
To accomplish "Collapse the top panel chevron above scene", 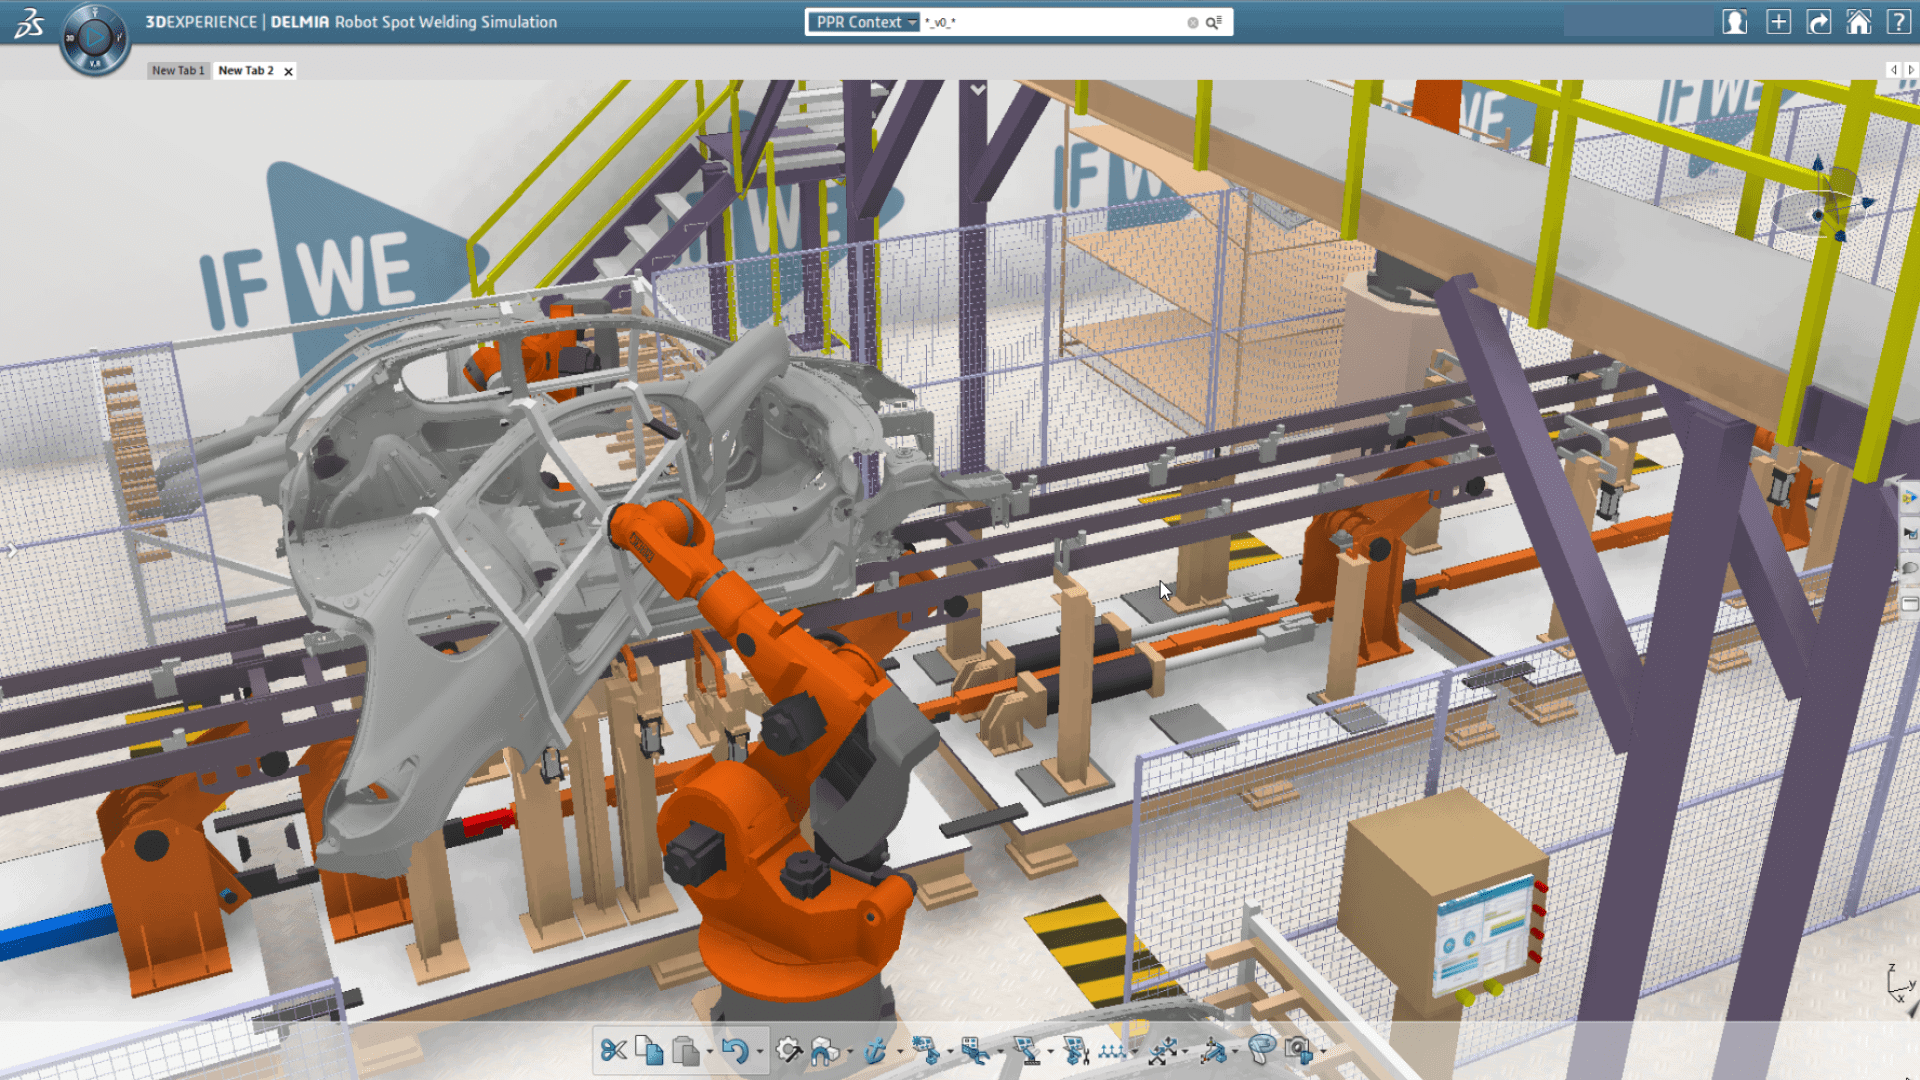I will (x=977, y=90).
